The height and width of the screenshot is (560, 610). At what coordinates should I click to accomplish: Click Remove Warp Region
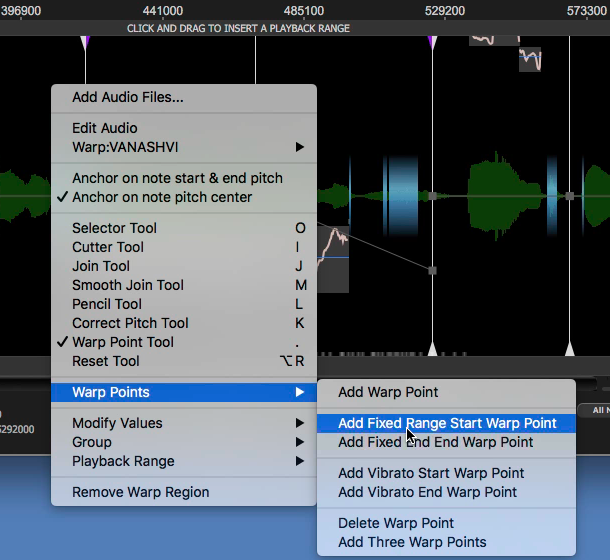141,492
